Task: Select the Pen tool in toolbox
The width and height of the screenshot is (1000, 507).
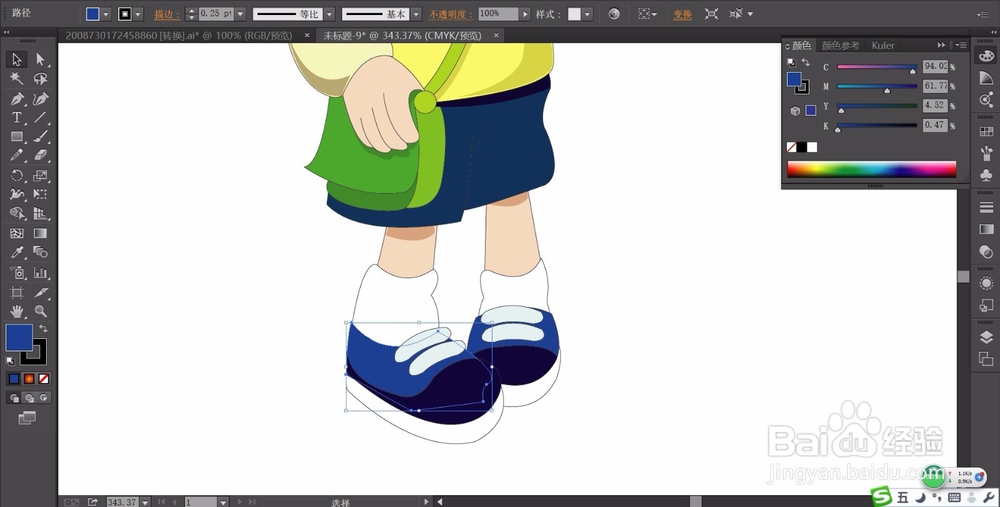Action: pos(17,99)
